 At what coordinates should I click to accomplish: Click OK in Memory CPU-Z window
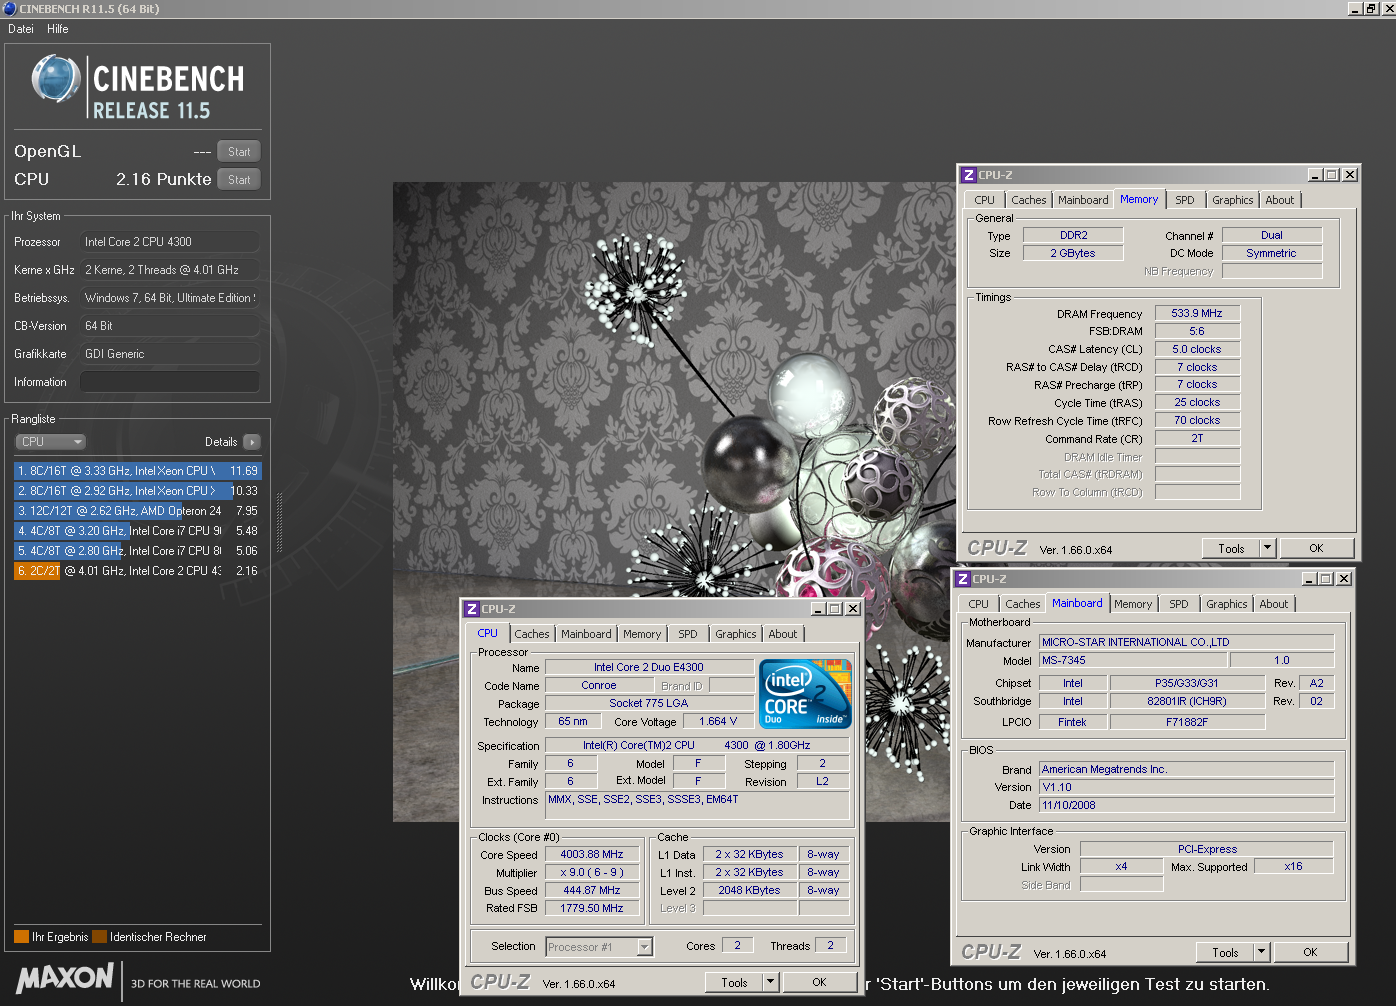(1316, 548)
